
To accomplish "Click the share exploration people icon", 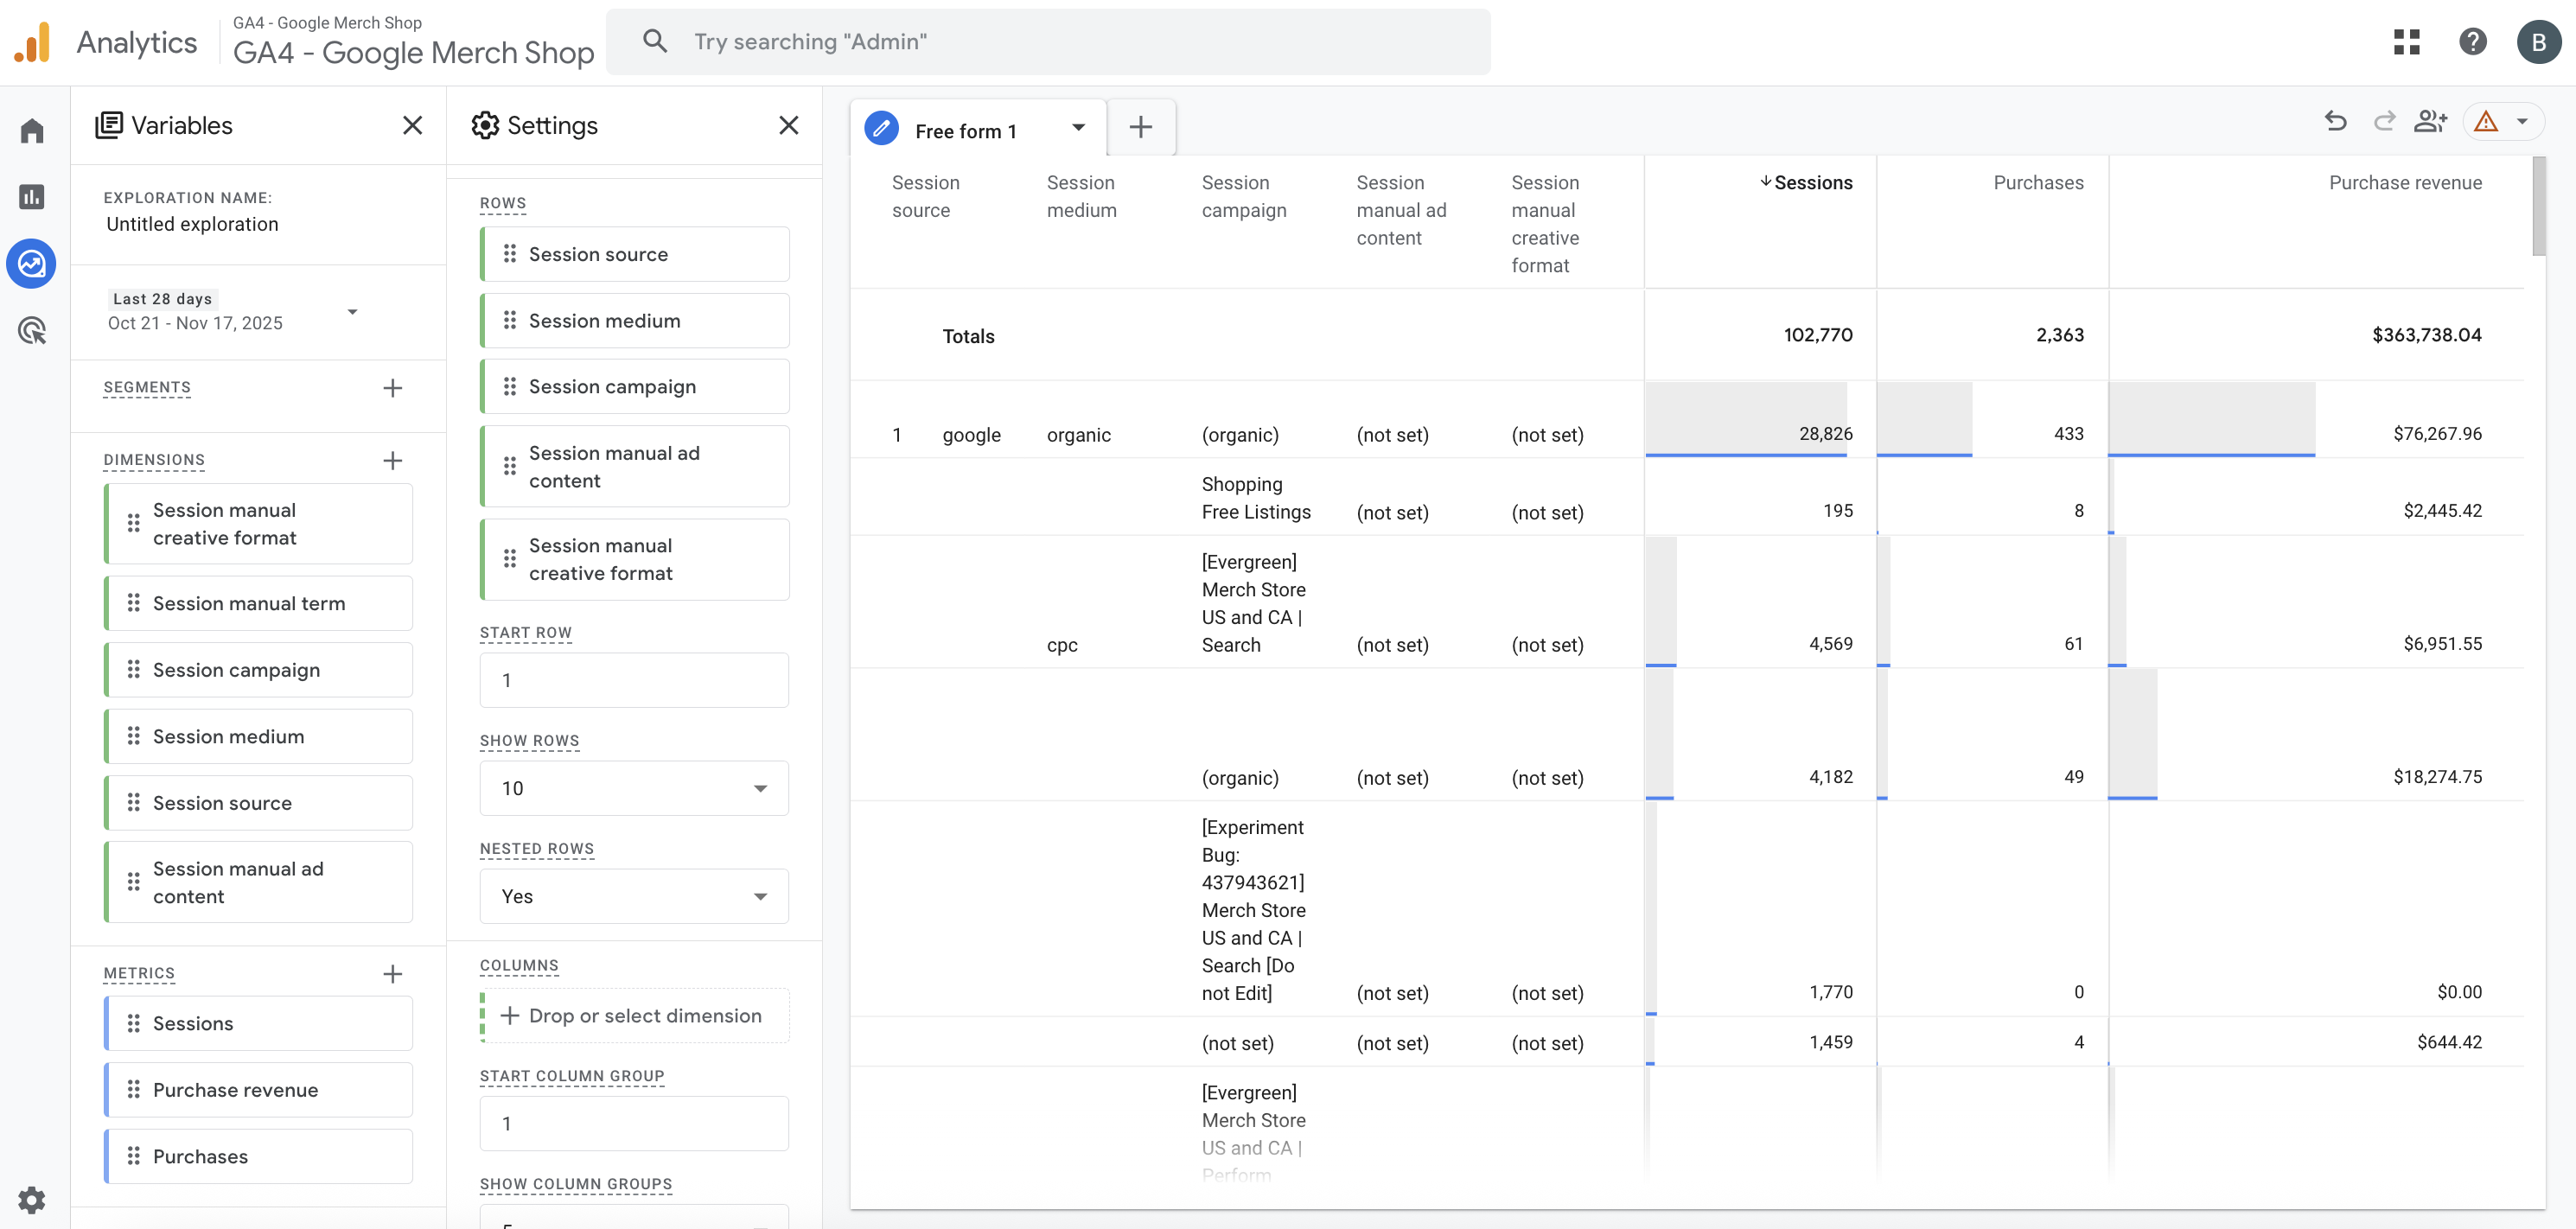I will click(x=2430, y=122).
